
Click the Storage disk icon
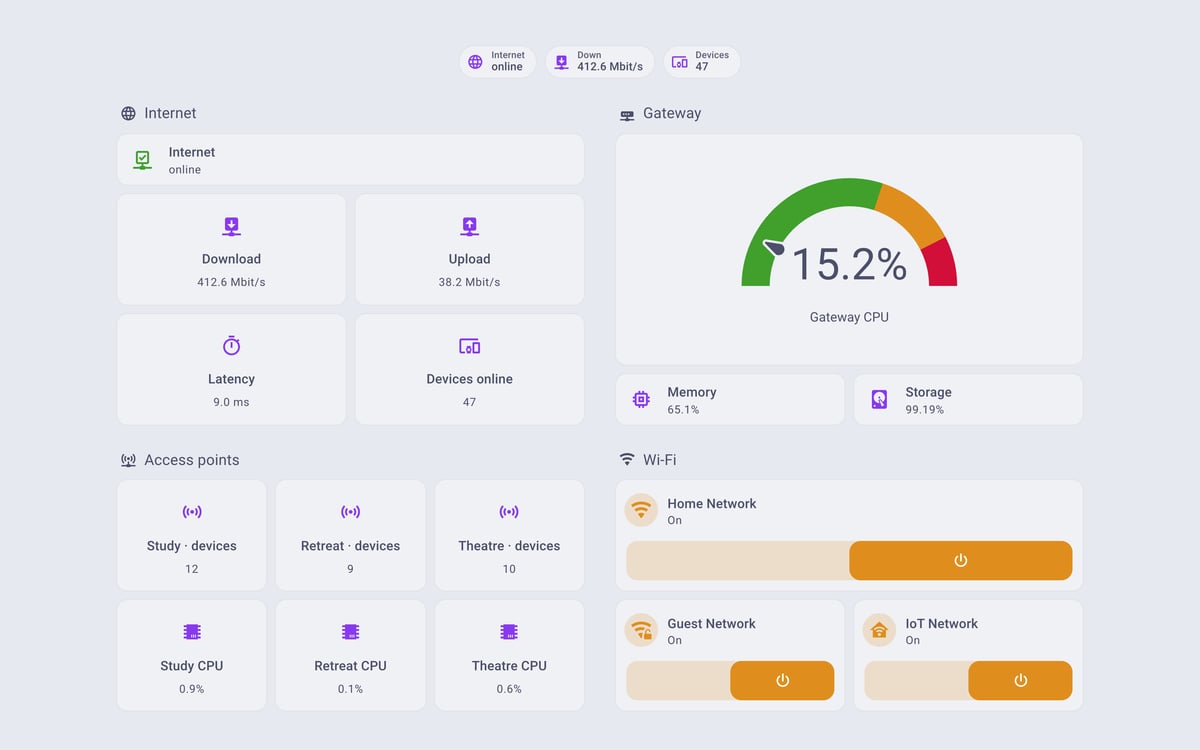(x=879, y=400)
